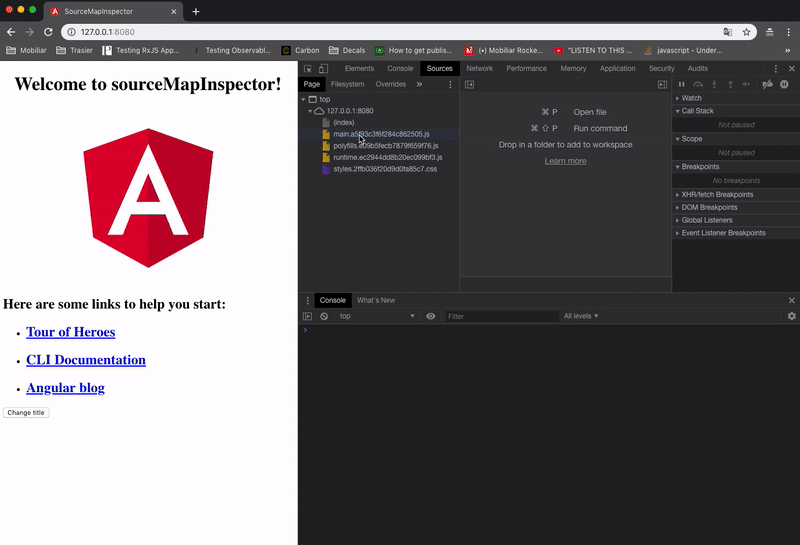Open the All levels log dropdown

[581, 316]
